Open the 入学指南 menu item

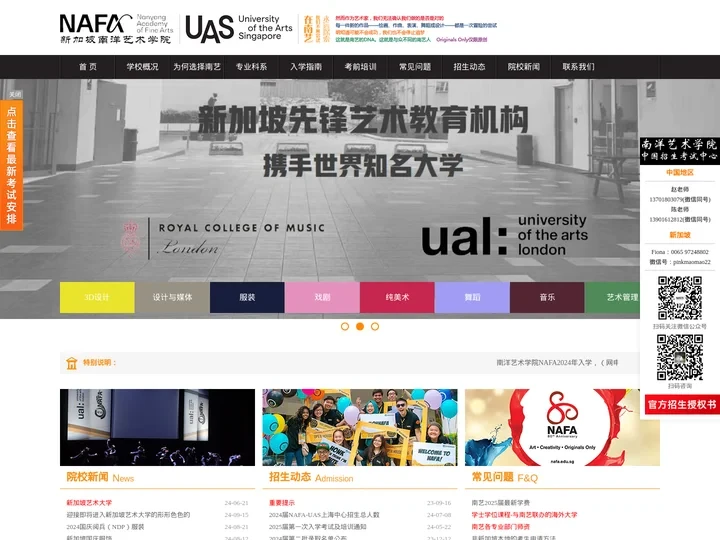(306, 67)
